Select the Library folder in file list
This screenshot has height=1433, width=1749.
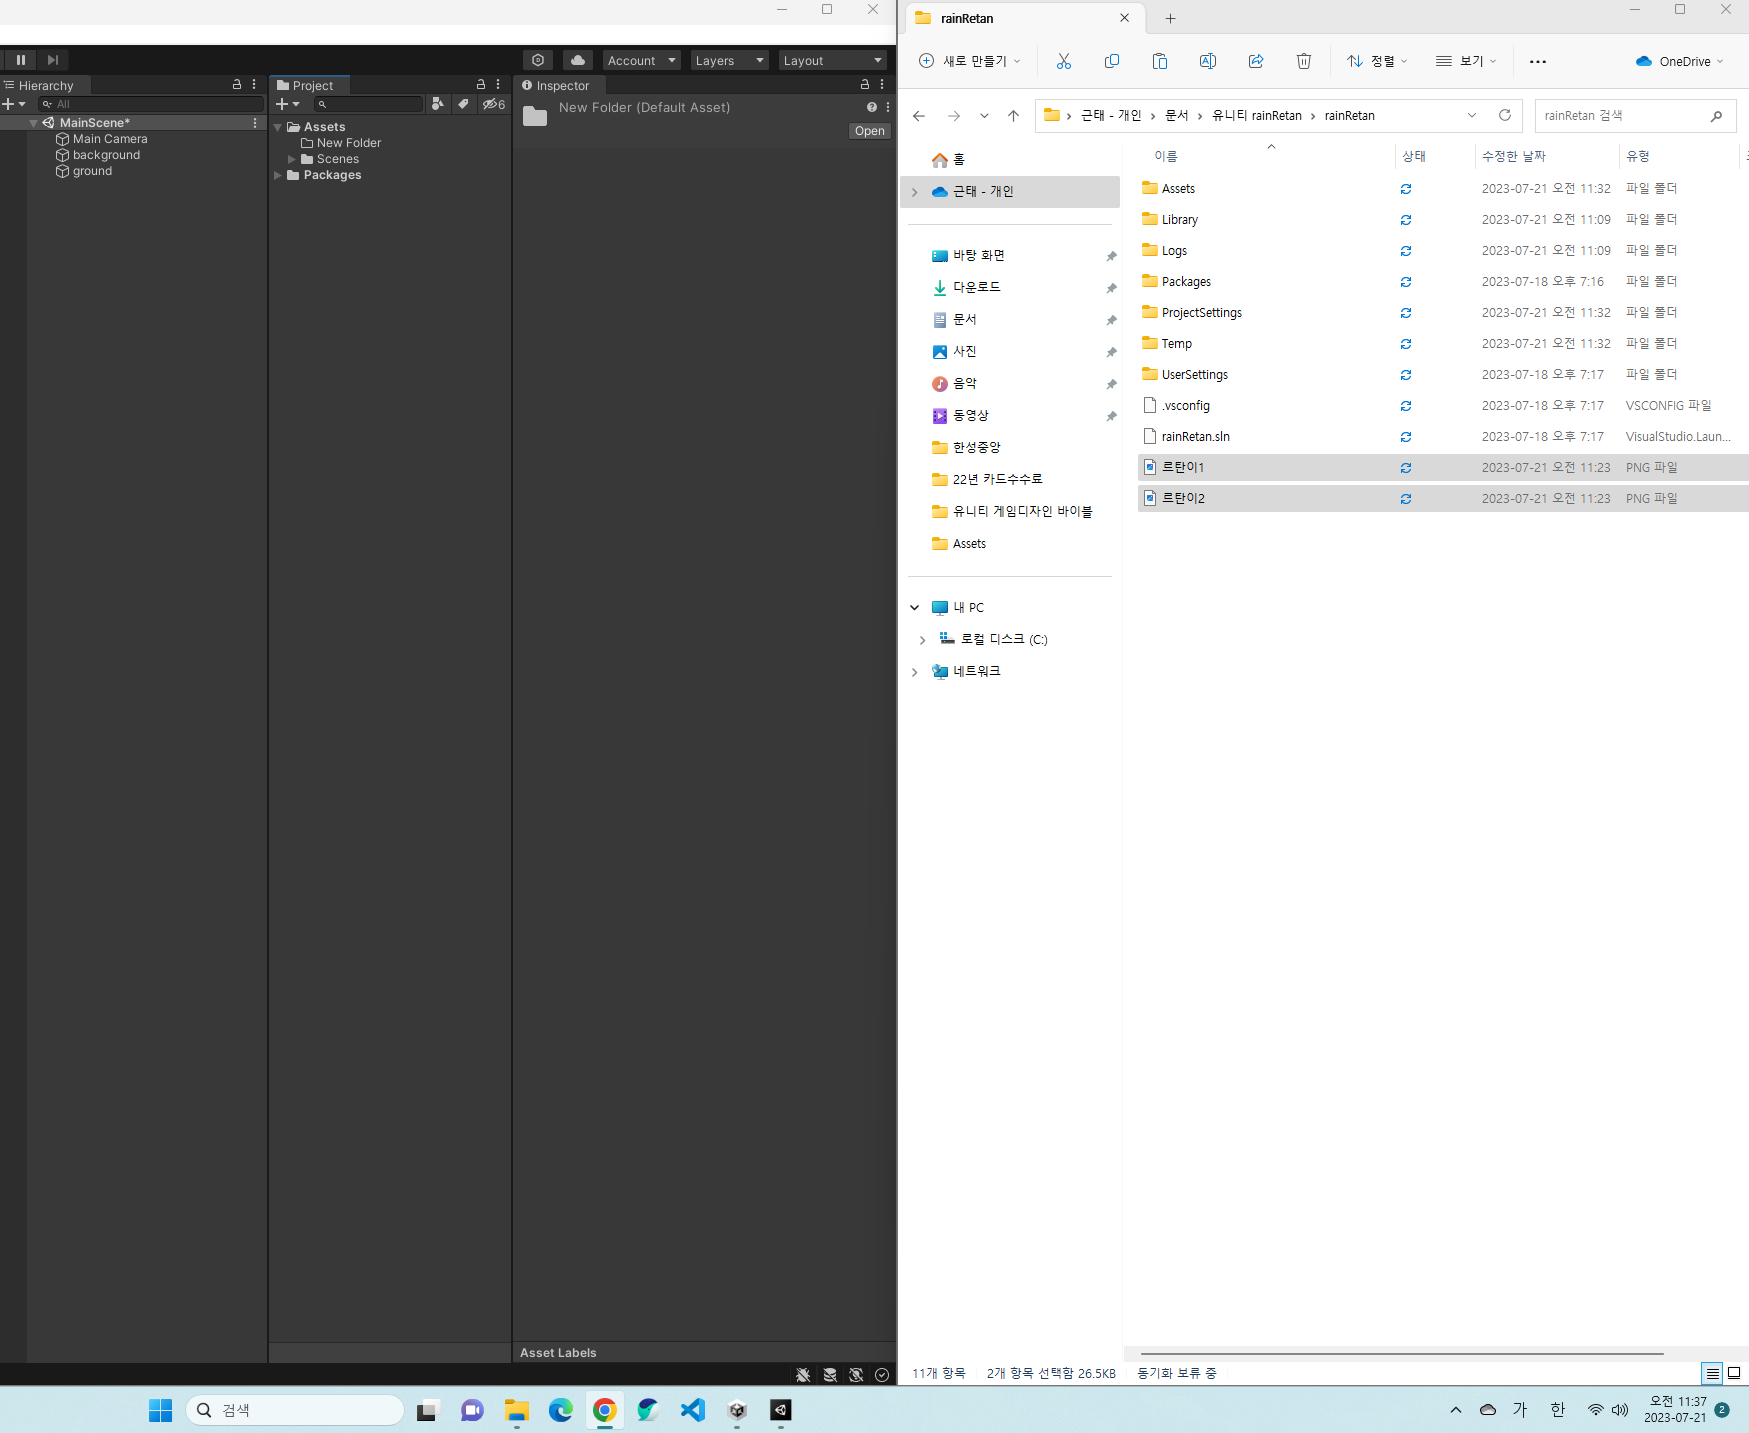1180,220
